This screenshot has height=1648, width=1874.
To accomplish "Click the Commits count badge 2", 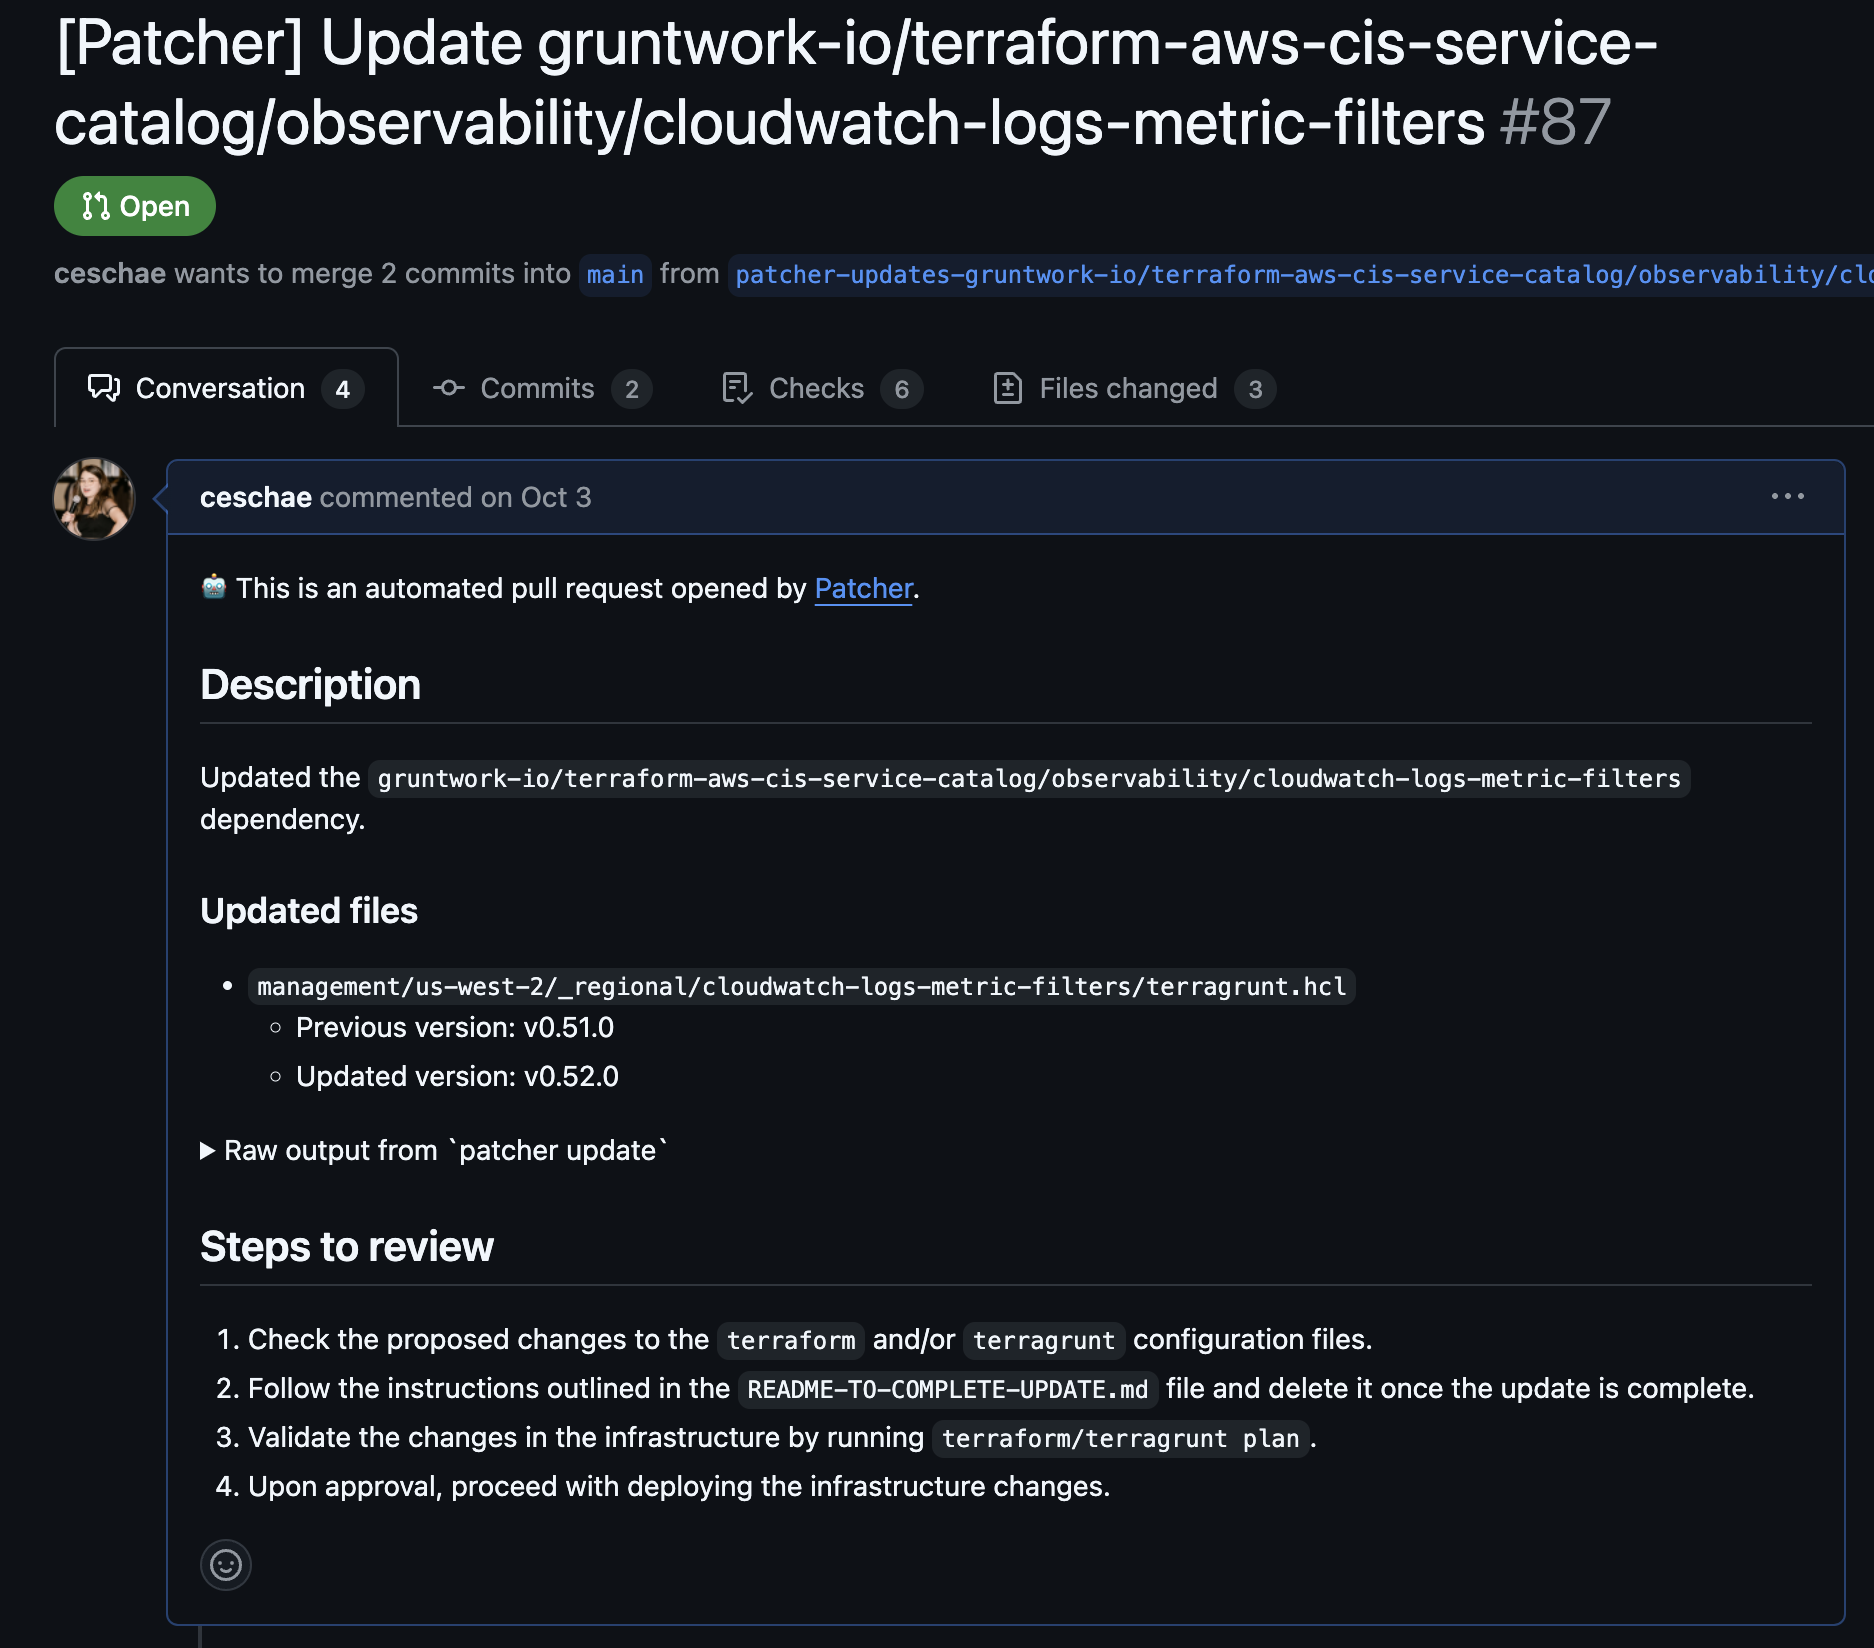I will click(x=632, y=389).
